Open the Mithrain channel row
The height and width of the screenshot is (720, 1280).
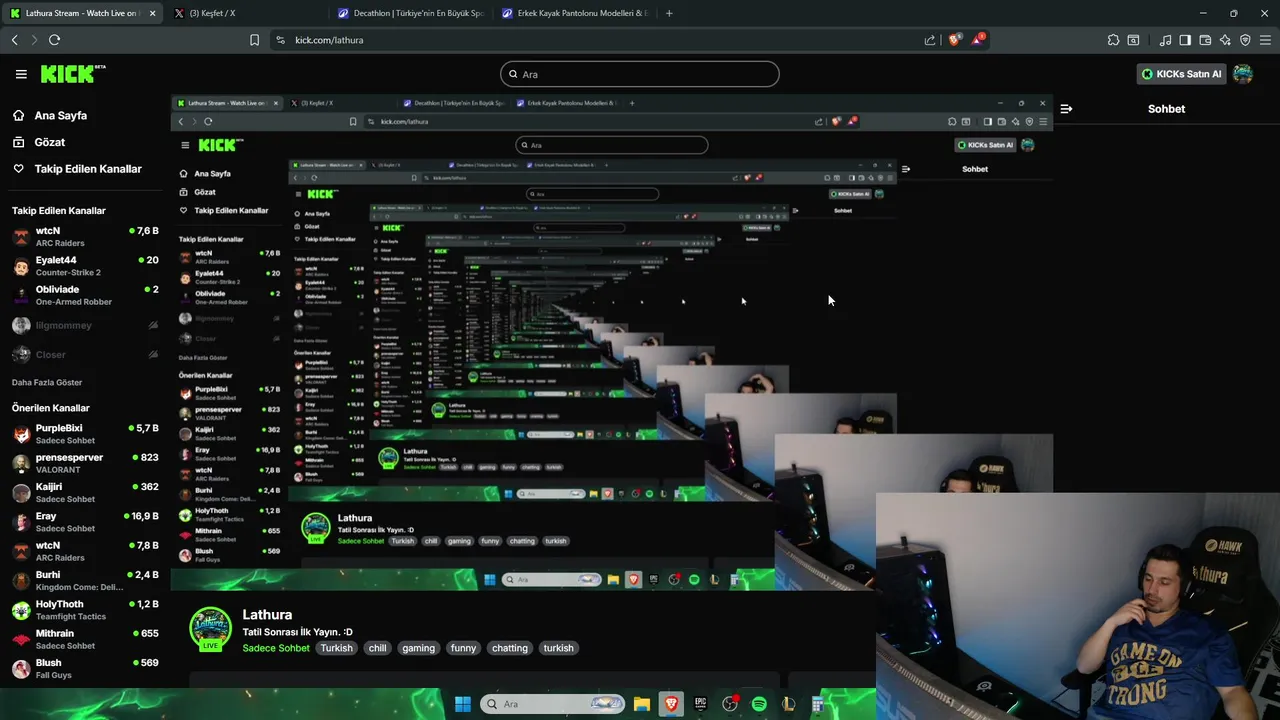pos(85,639)
